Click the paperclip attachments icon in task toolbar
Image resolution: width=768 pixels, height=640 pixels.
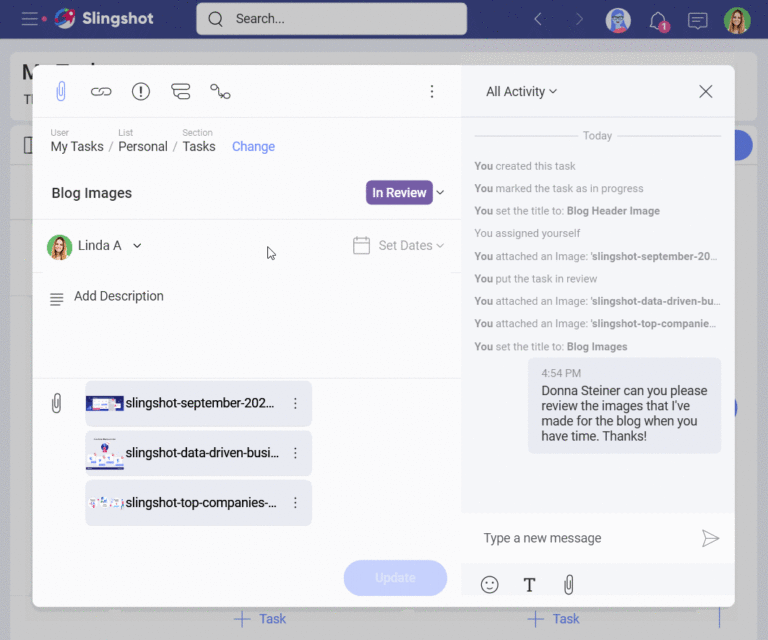(x=60, y=92)
